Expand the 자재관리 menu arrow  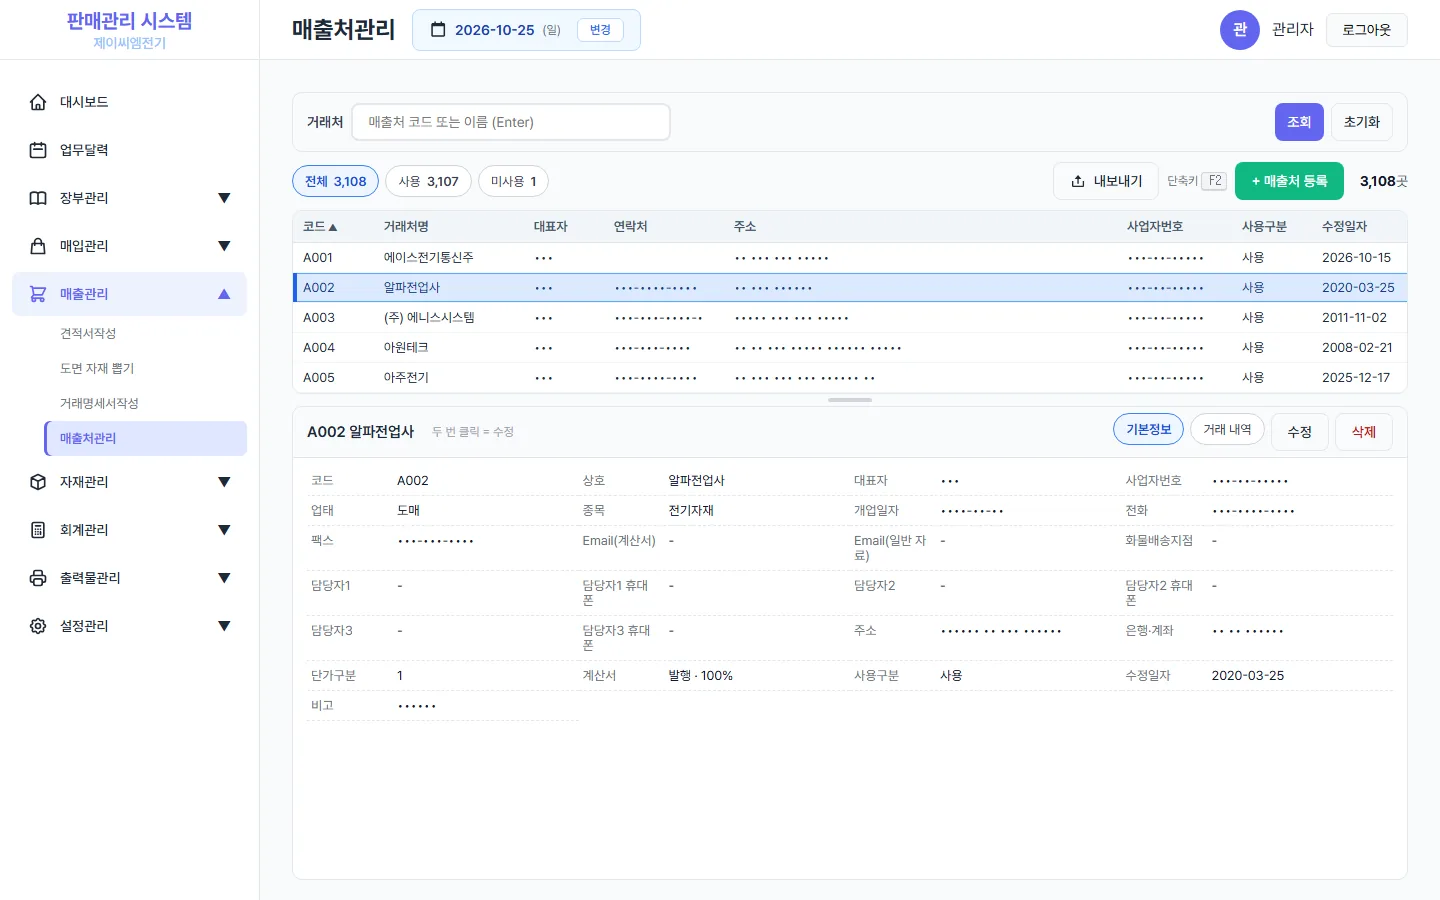click(x=224, y=482)
